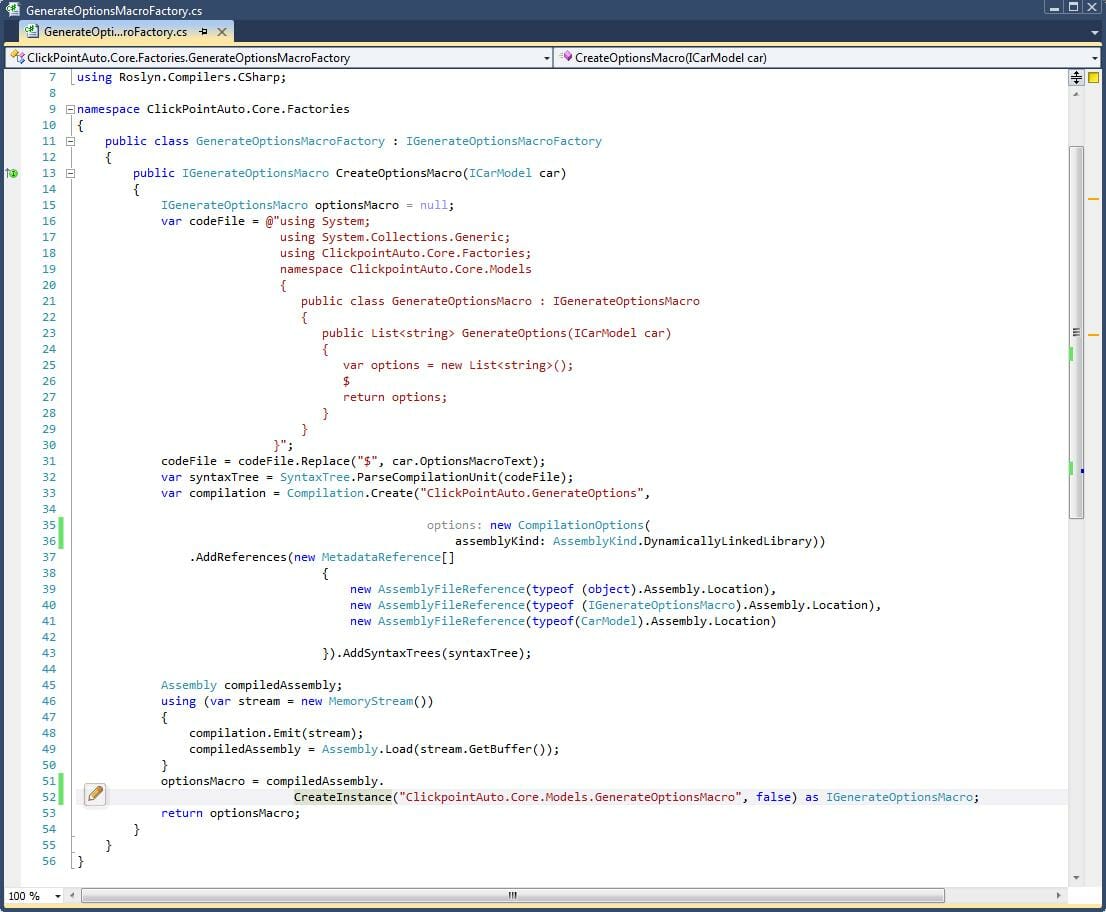The width and height of the screenshot is (1106, 912).
Task: Toggle the pin on the GenerateOpti...roFactory.cs tab
Action: (203, 32)
